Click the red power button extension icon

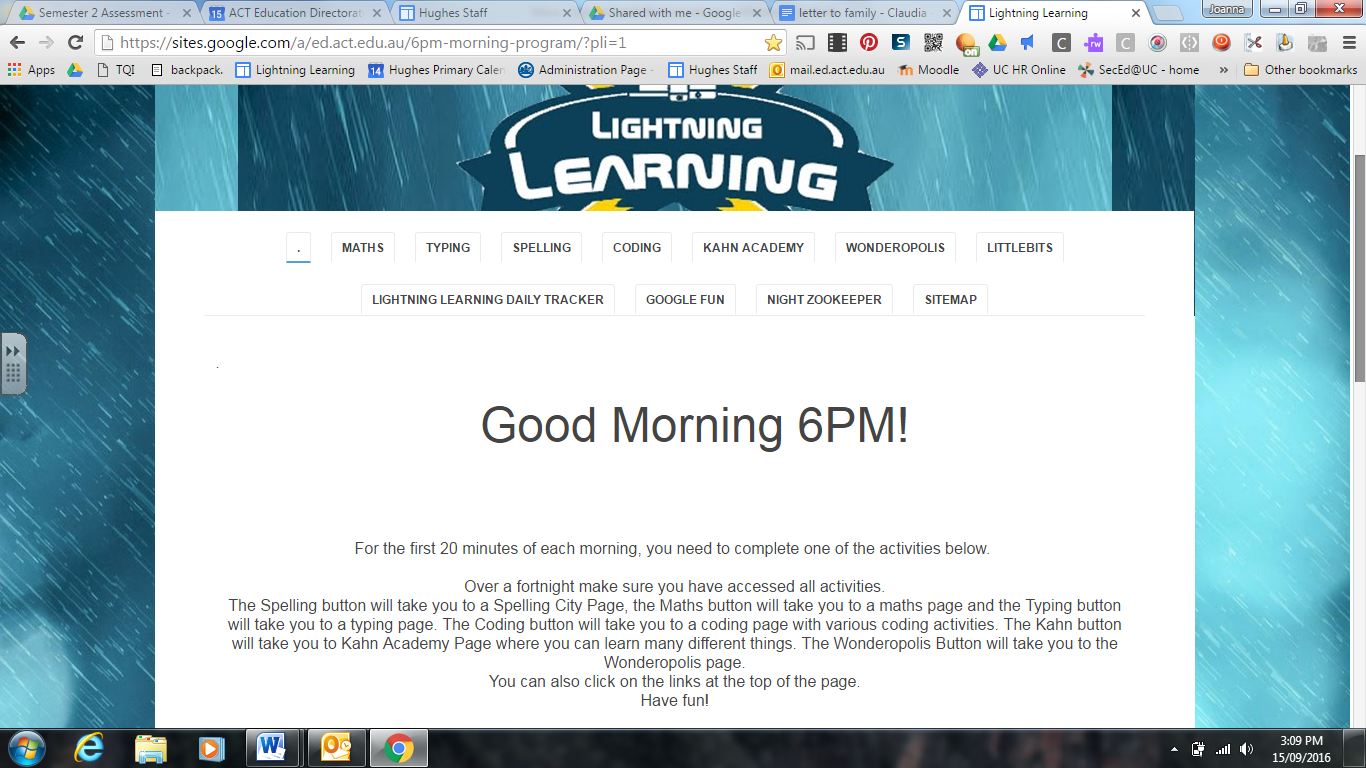(x=1221, y=43)
